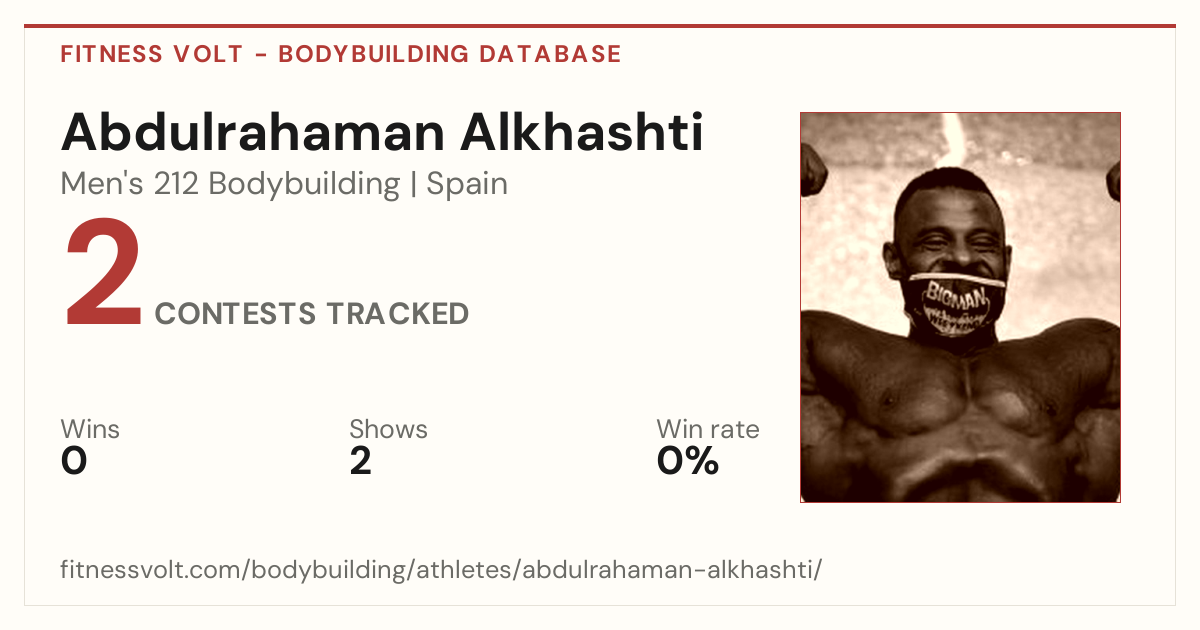Click the big red number 2
Image resolution: width=1200 pixels, height=630 pixels.
click(104, 275)
